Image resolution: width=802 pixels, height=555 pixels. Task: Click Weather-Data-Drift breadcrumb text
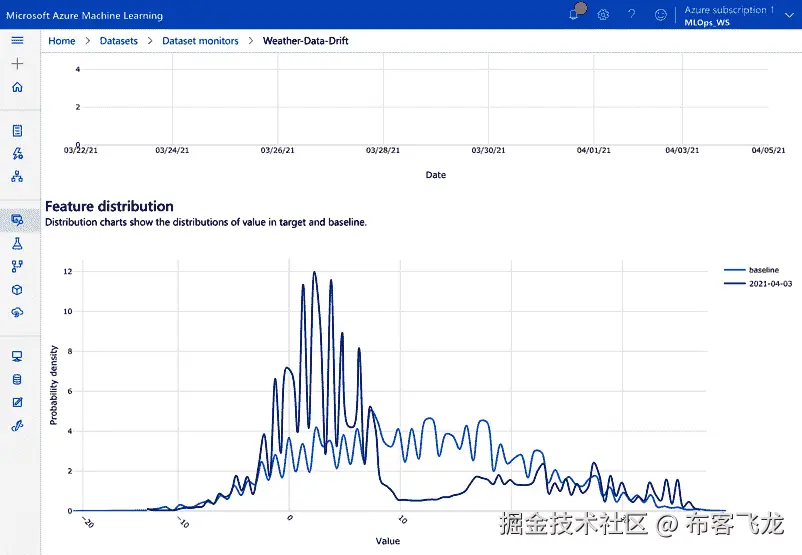[305, 41]
